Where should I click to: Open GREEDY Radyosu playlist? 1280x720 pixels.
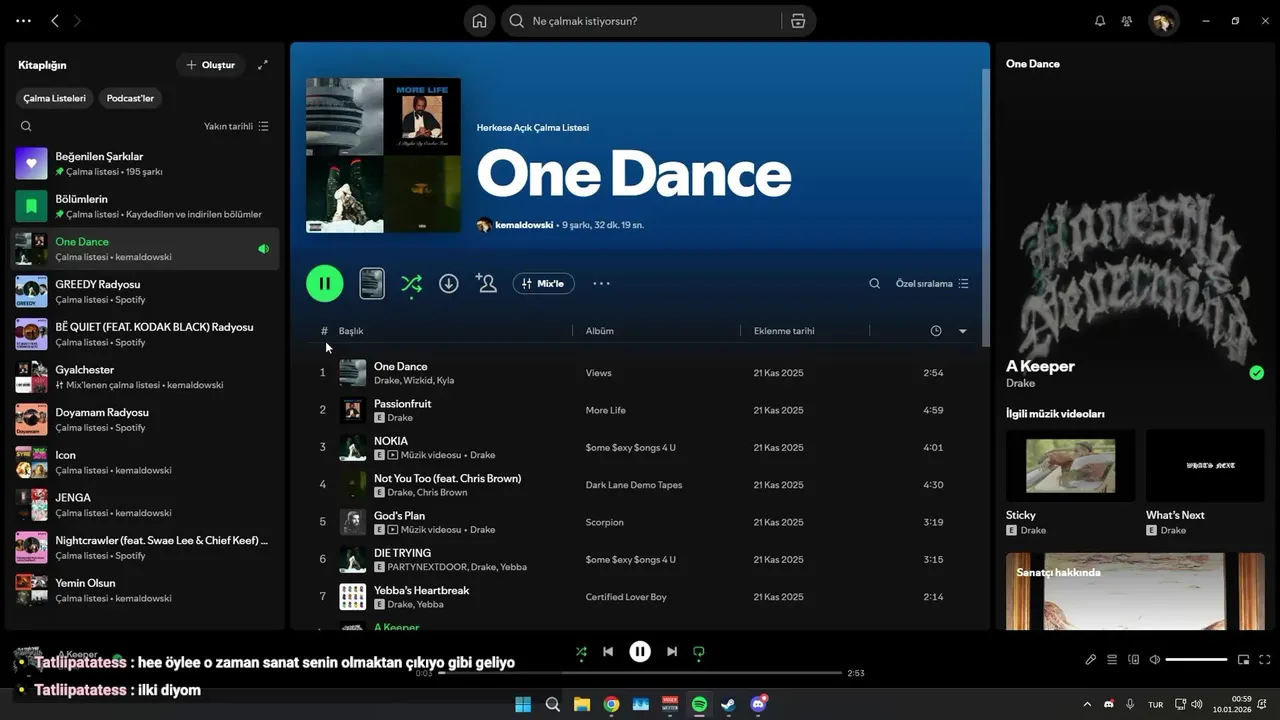[x=146, y=291]
